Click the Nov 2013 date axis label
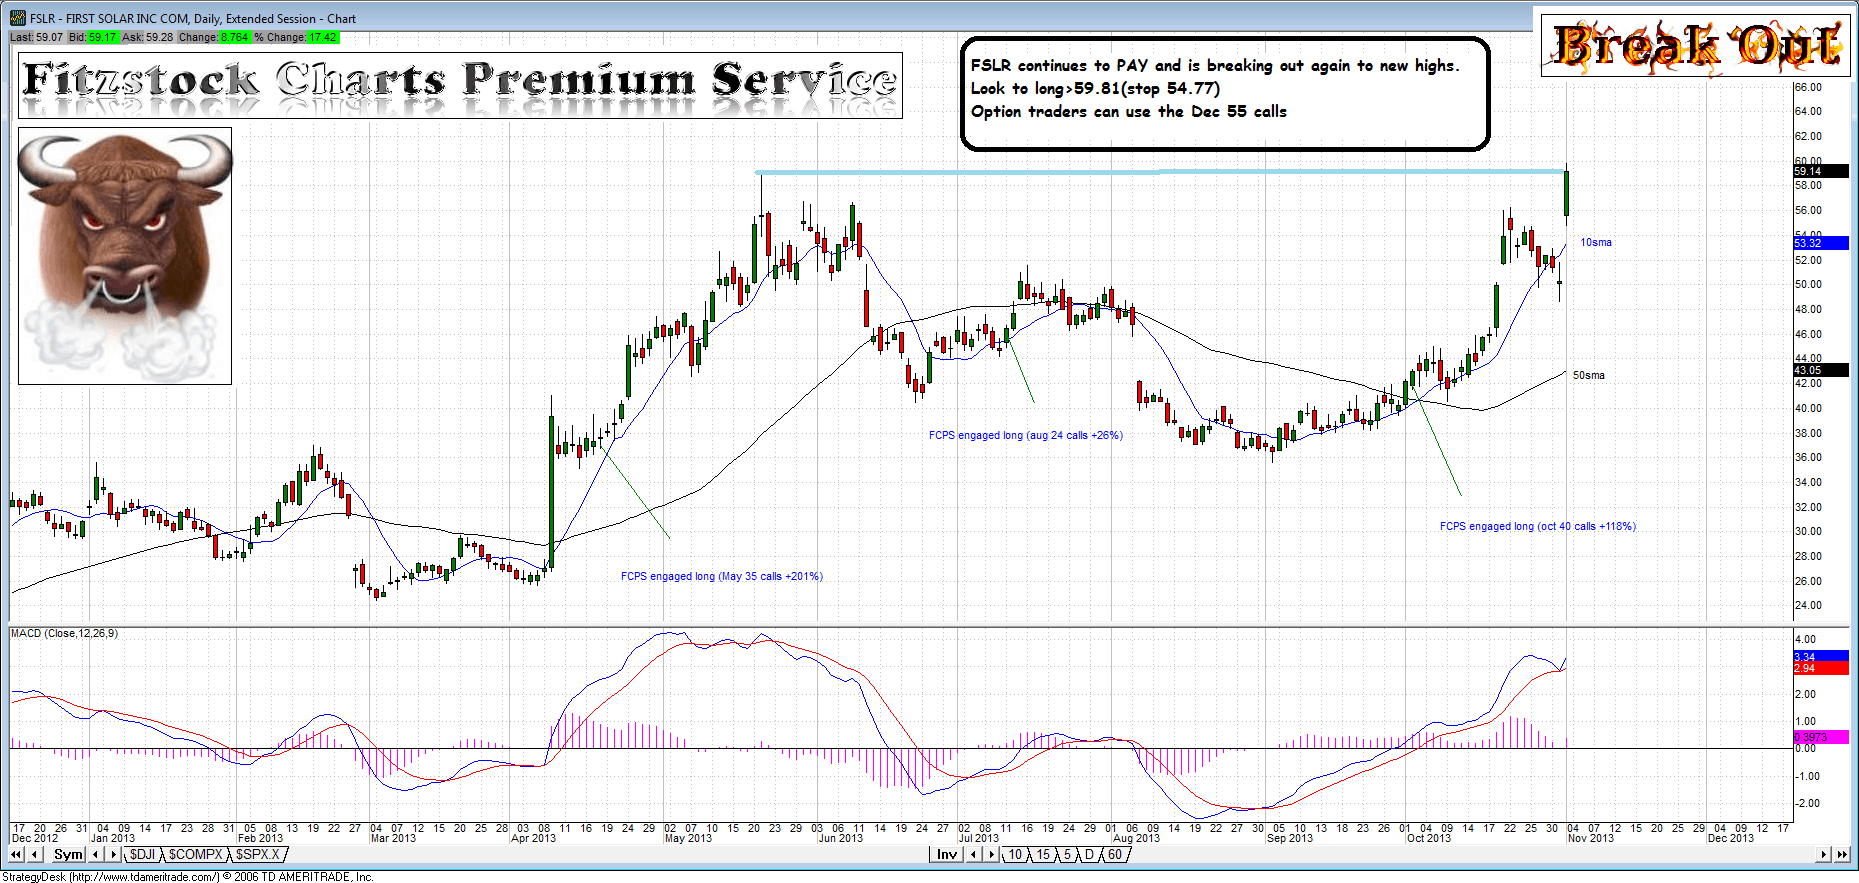The height and width of the screenshot is (883, 1859). pos(1590,838)
